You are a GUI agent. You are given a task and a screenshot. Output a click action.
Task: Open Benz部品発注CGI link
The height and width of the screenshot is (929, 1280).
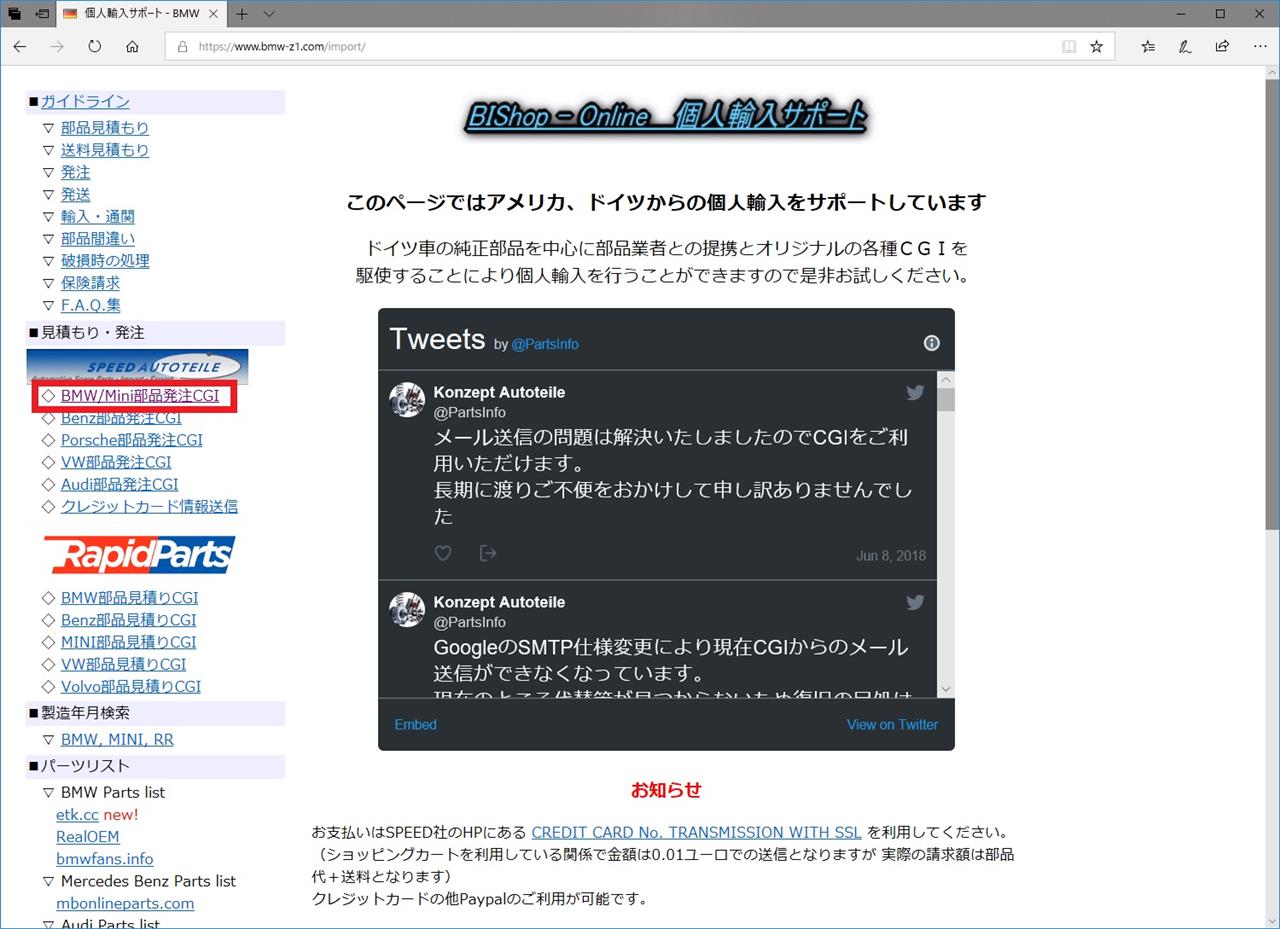(x=121, y=418)
